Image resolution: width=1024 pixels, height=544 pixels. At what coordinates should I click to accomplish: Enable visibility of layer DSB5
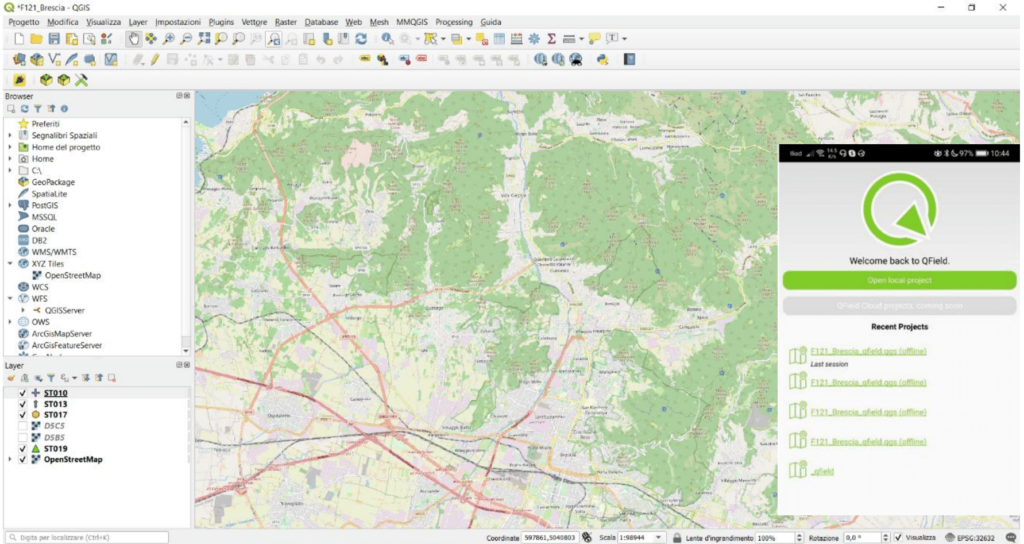tap(23, 438)
